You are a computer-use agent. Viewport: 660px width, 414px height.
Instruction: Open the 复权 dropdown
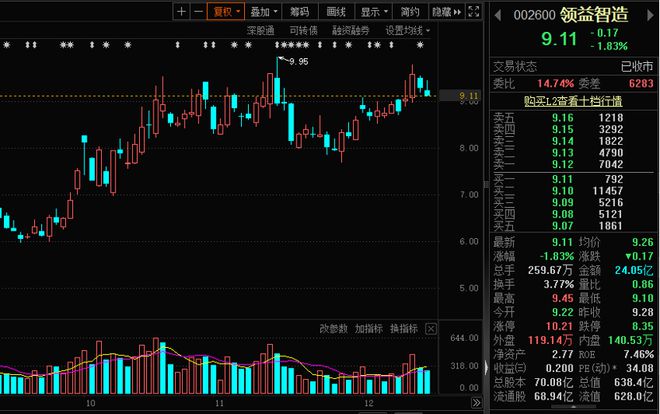click(x=226, y=11)
